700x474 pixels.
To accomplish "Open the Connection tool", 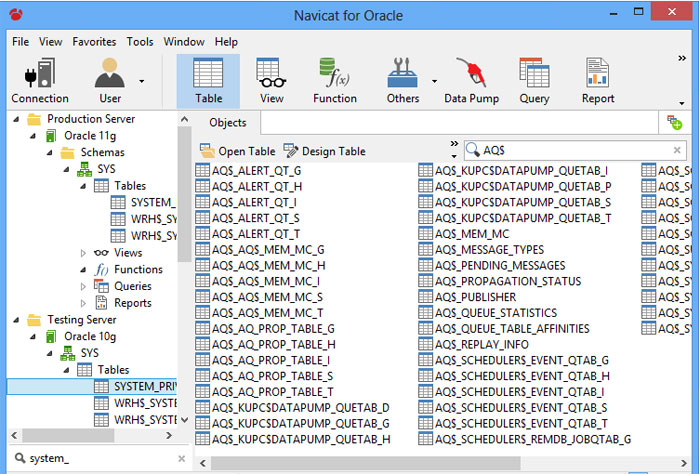I will [x=40, y=81].
